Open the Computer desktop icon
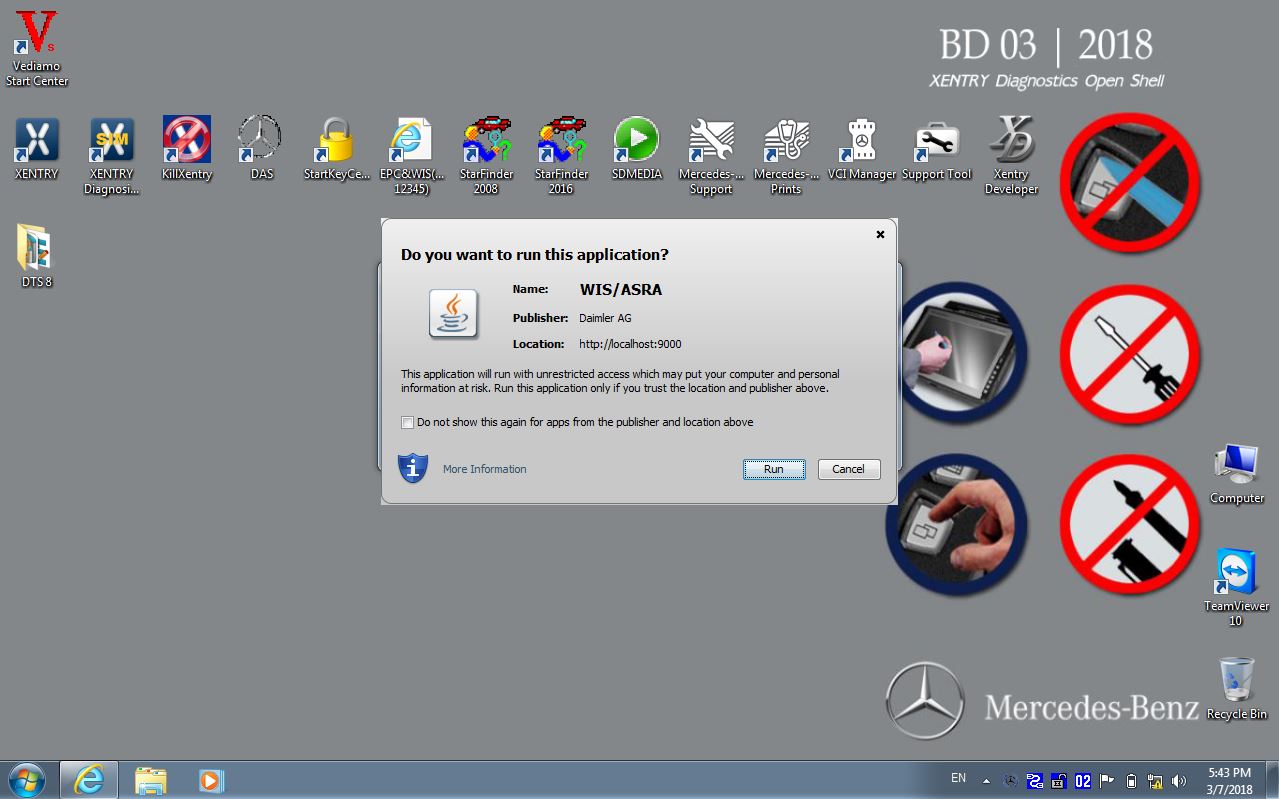 tap(1237, 473)
